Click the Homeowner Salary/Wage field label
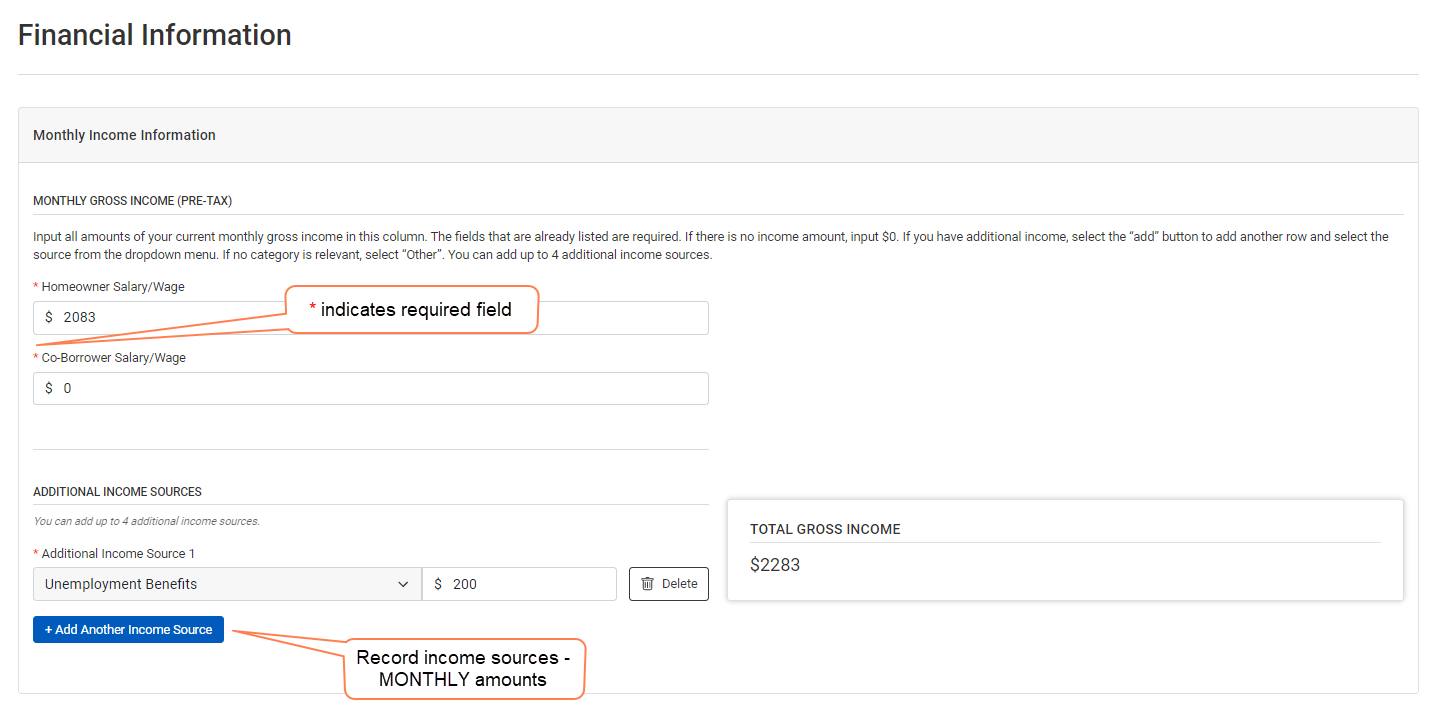Screen dimensions: 1438x713 point(113,287)
